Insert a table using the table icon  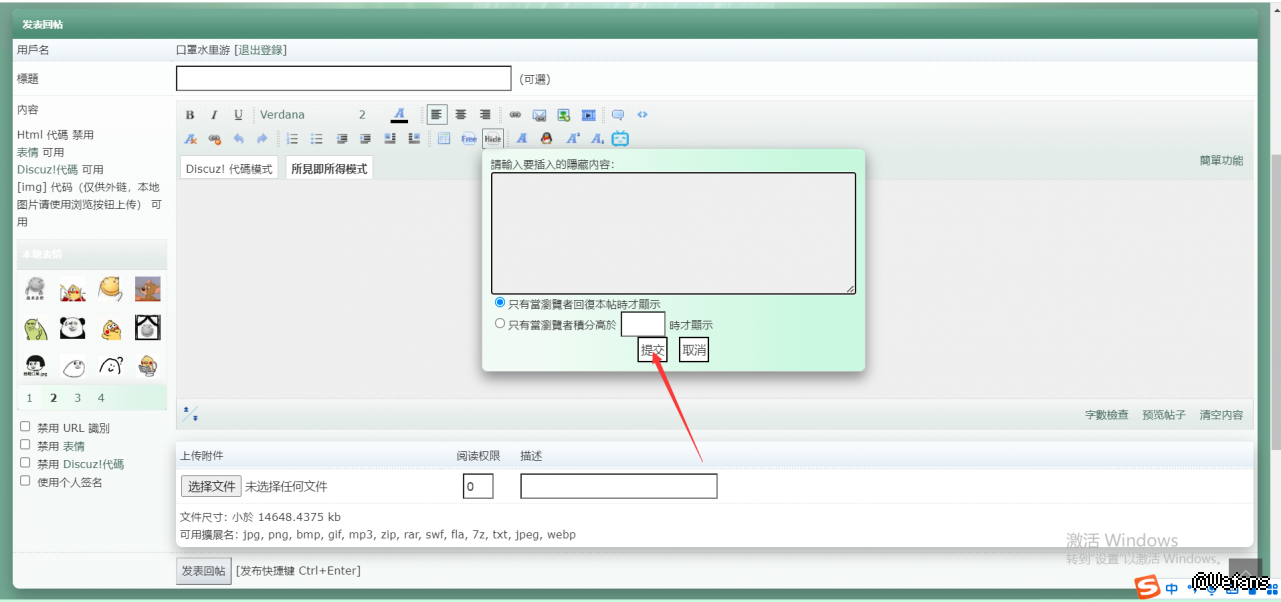coord(444,139)
